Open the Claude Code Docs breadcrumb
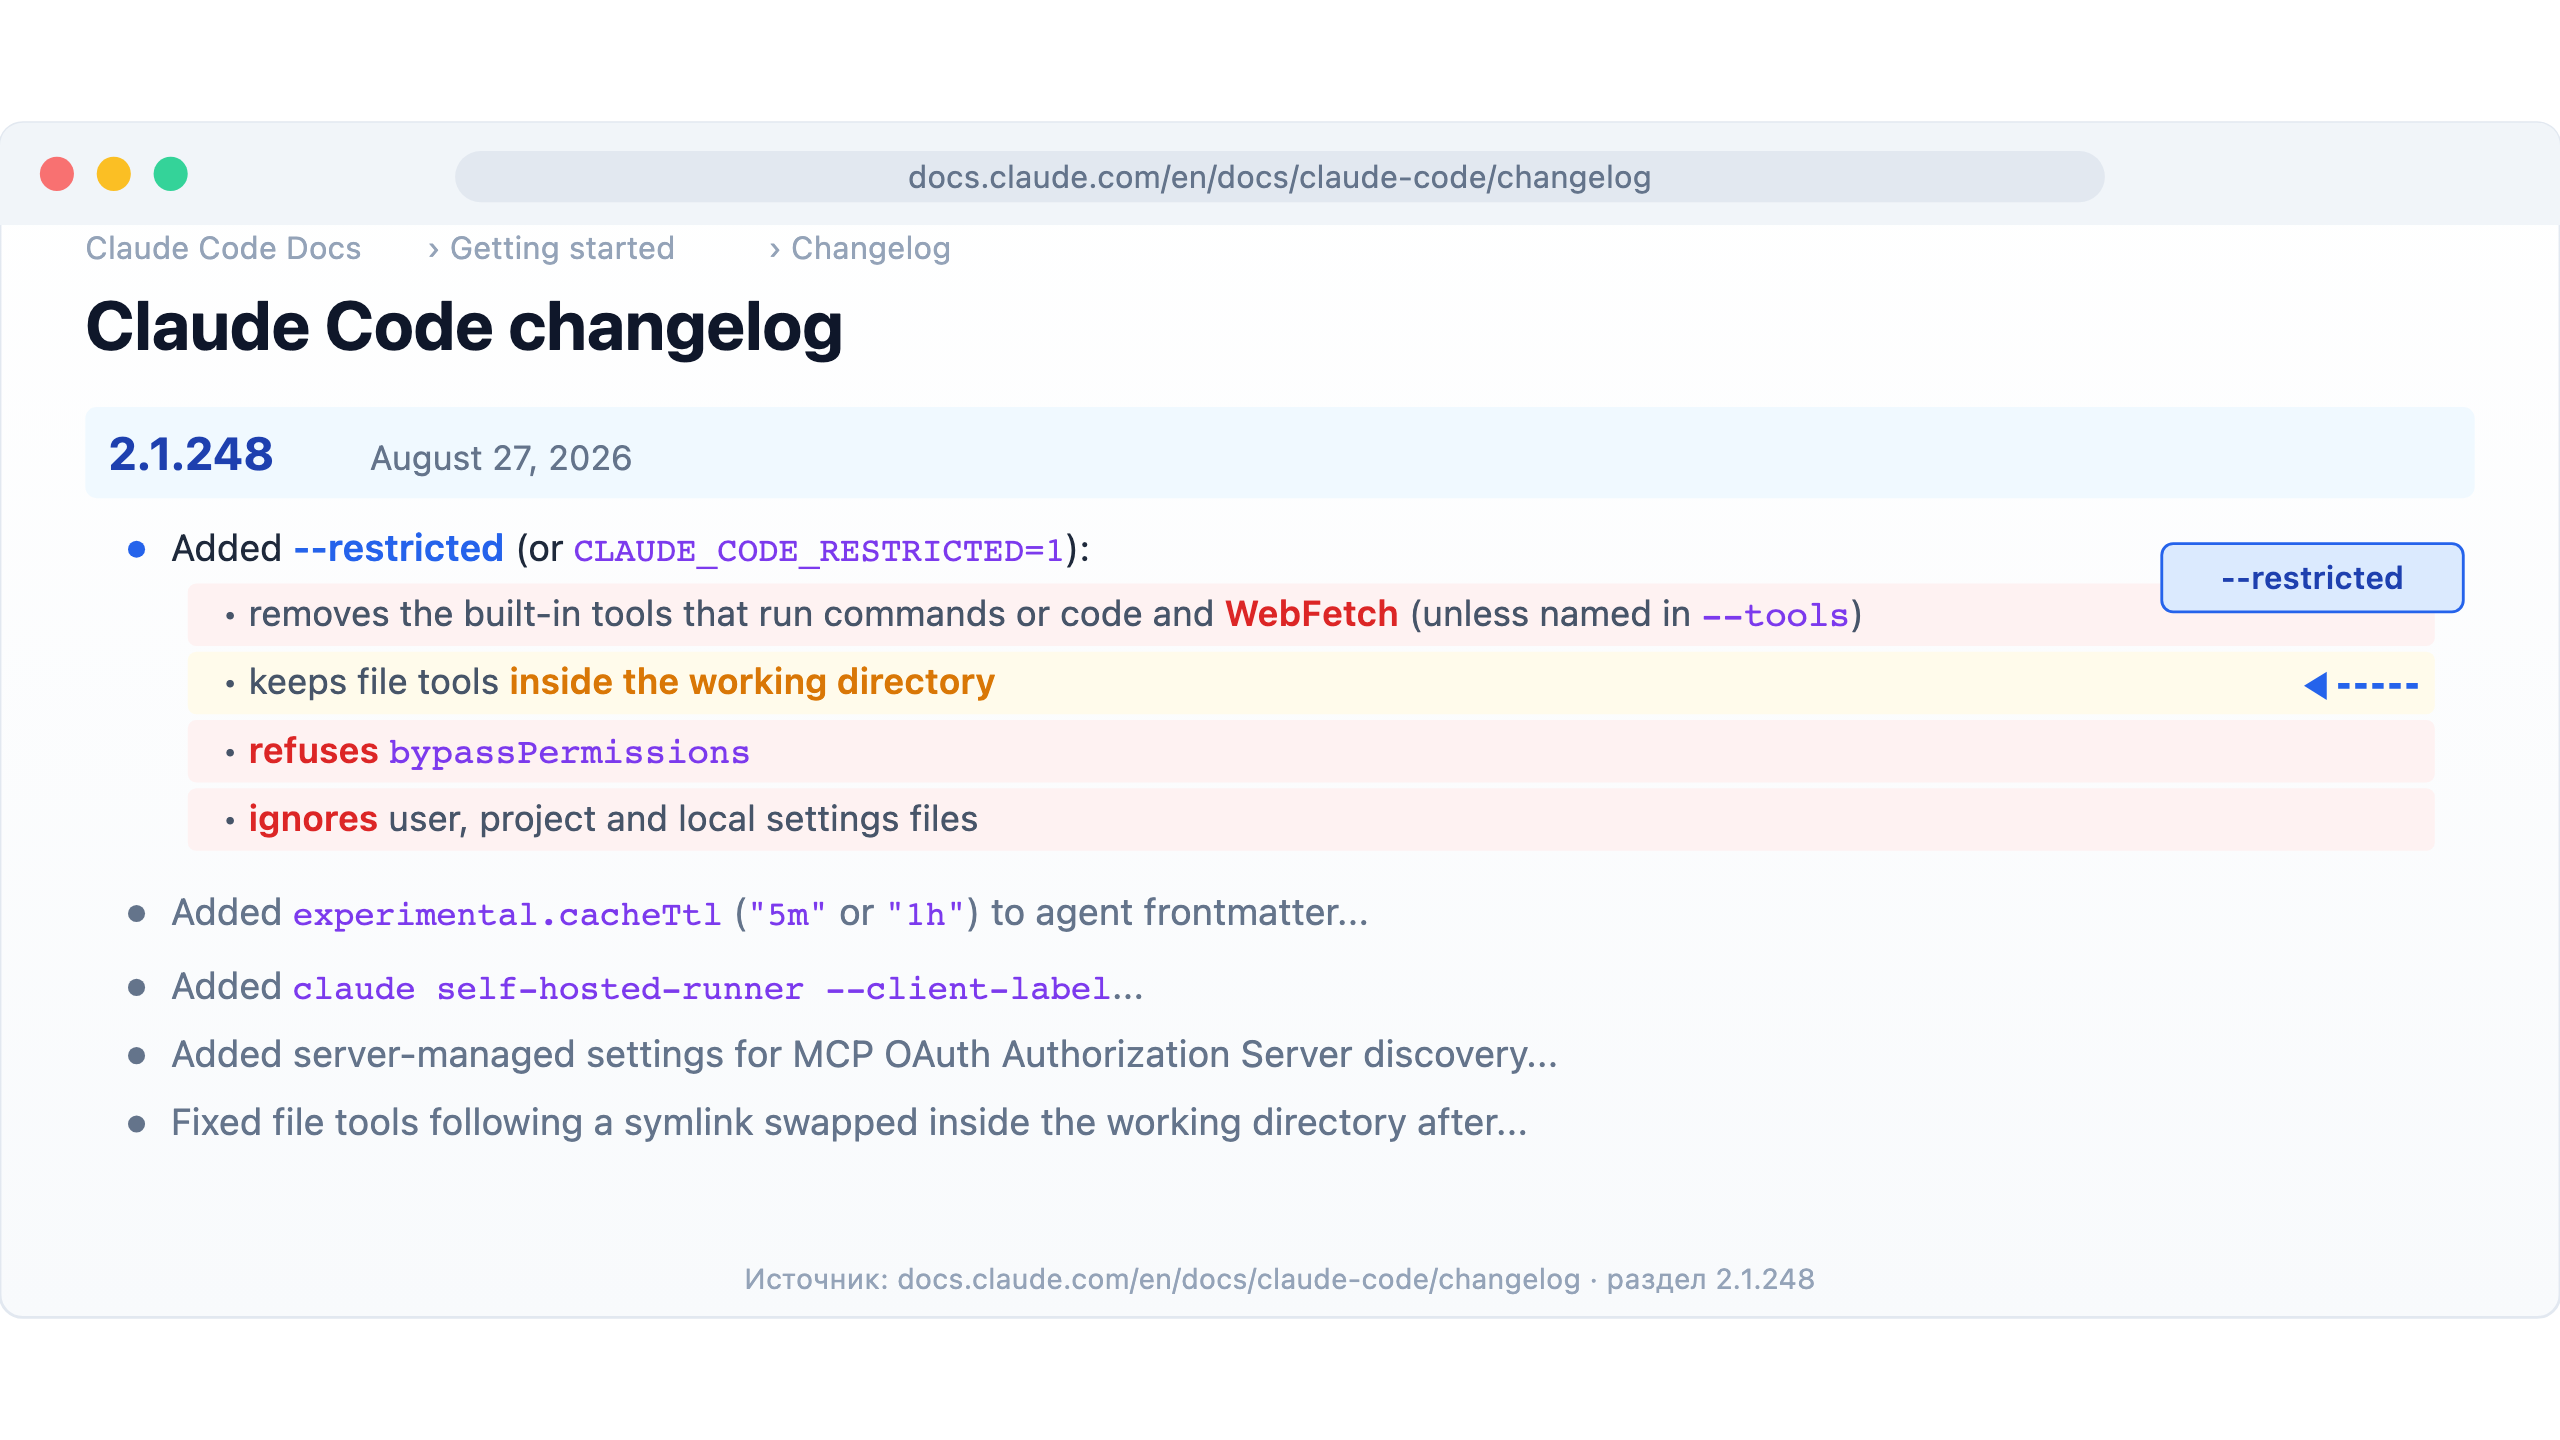The width and height of the screenshot is (2560, 1440). coord(223,248)
